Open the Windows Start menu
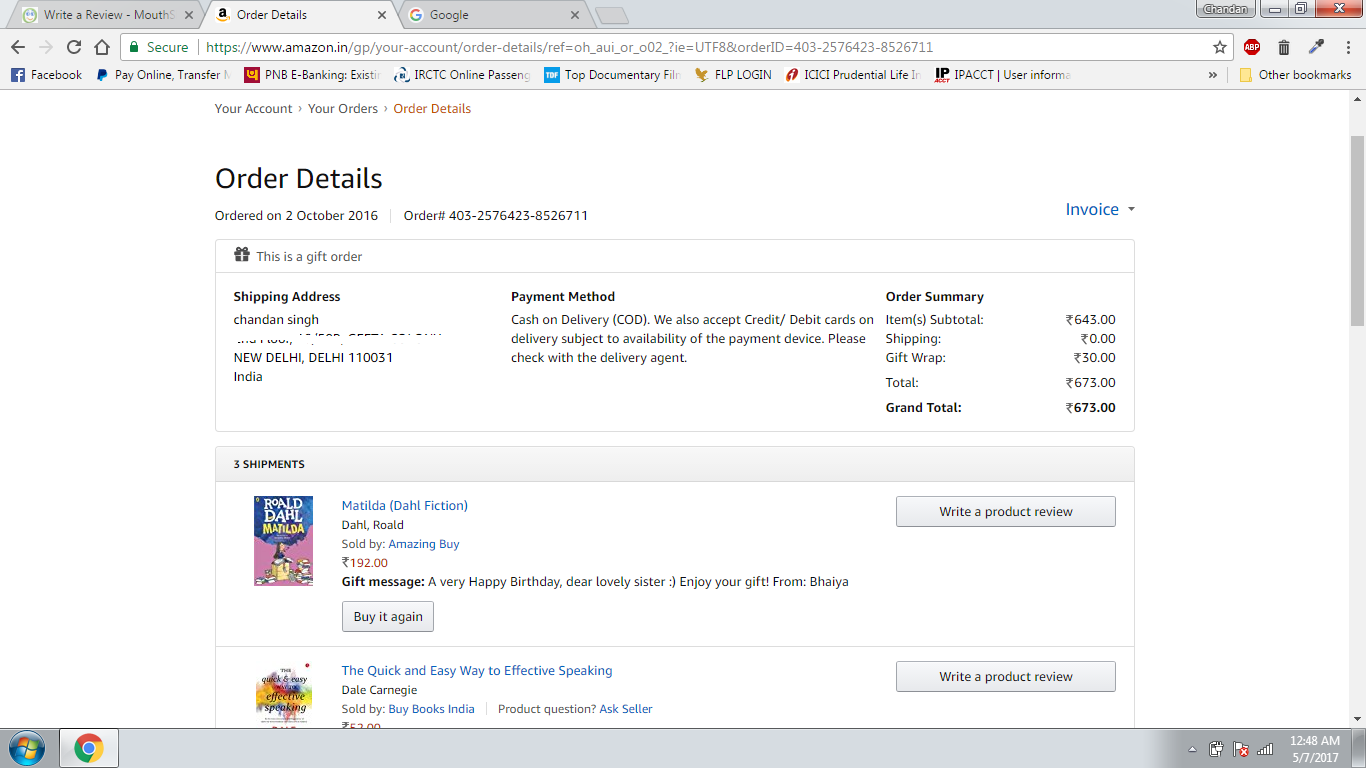The image size is (1366, 768). coord(26,748)
